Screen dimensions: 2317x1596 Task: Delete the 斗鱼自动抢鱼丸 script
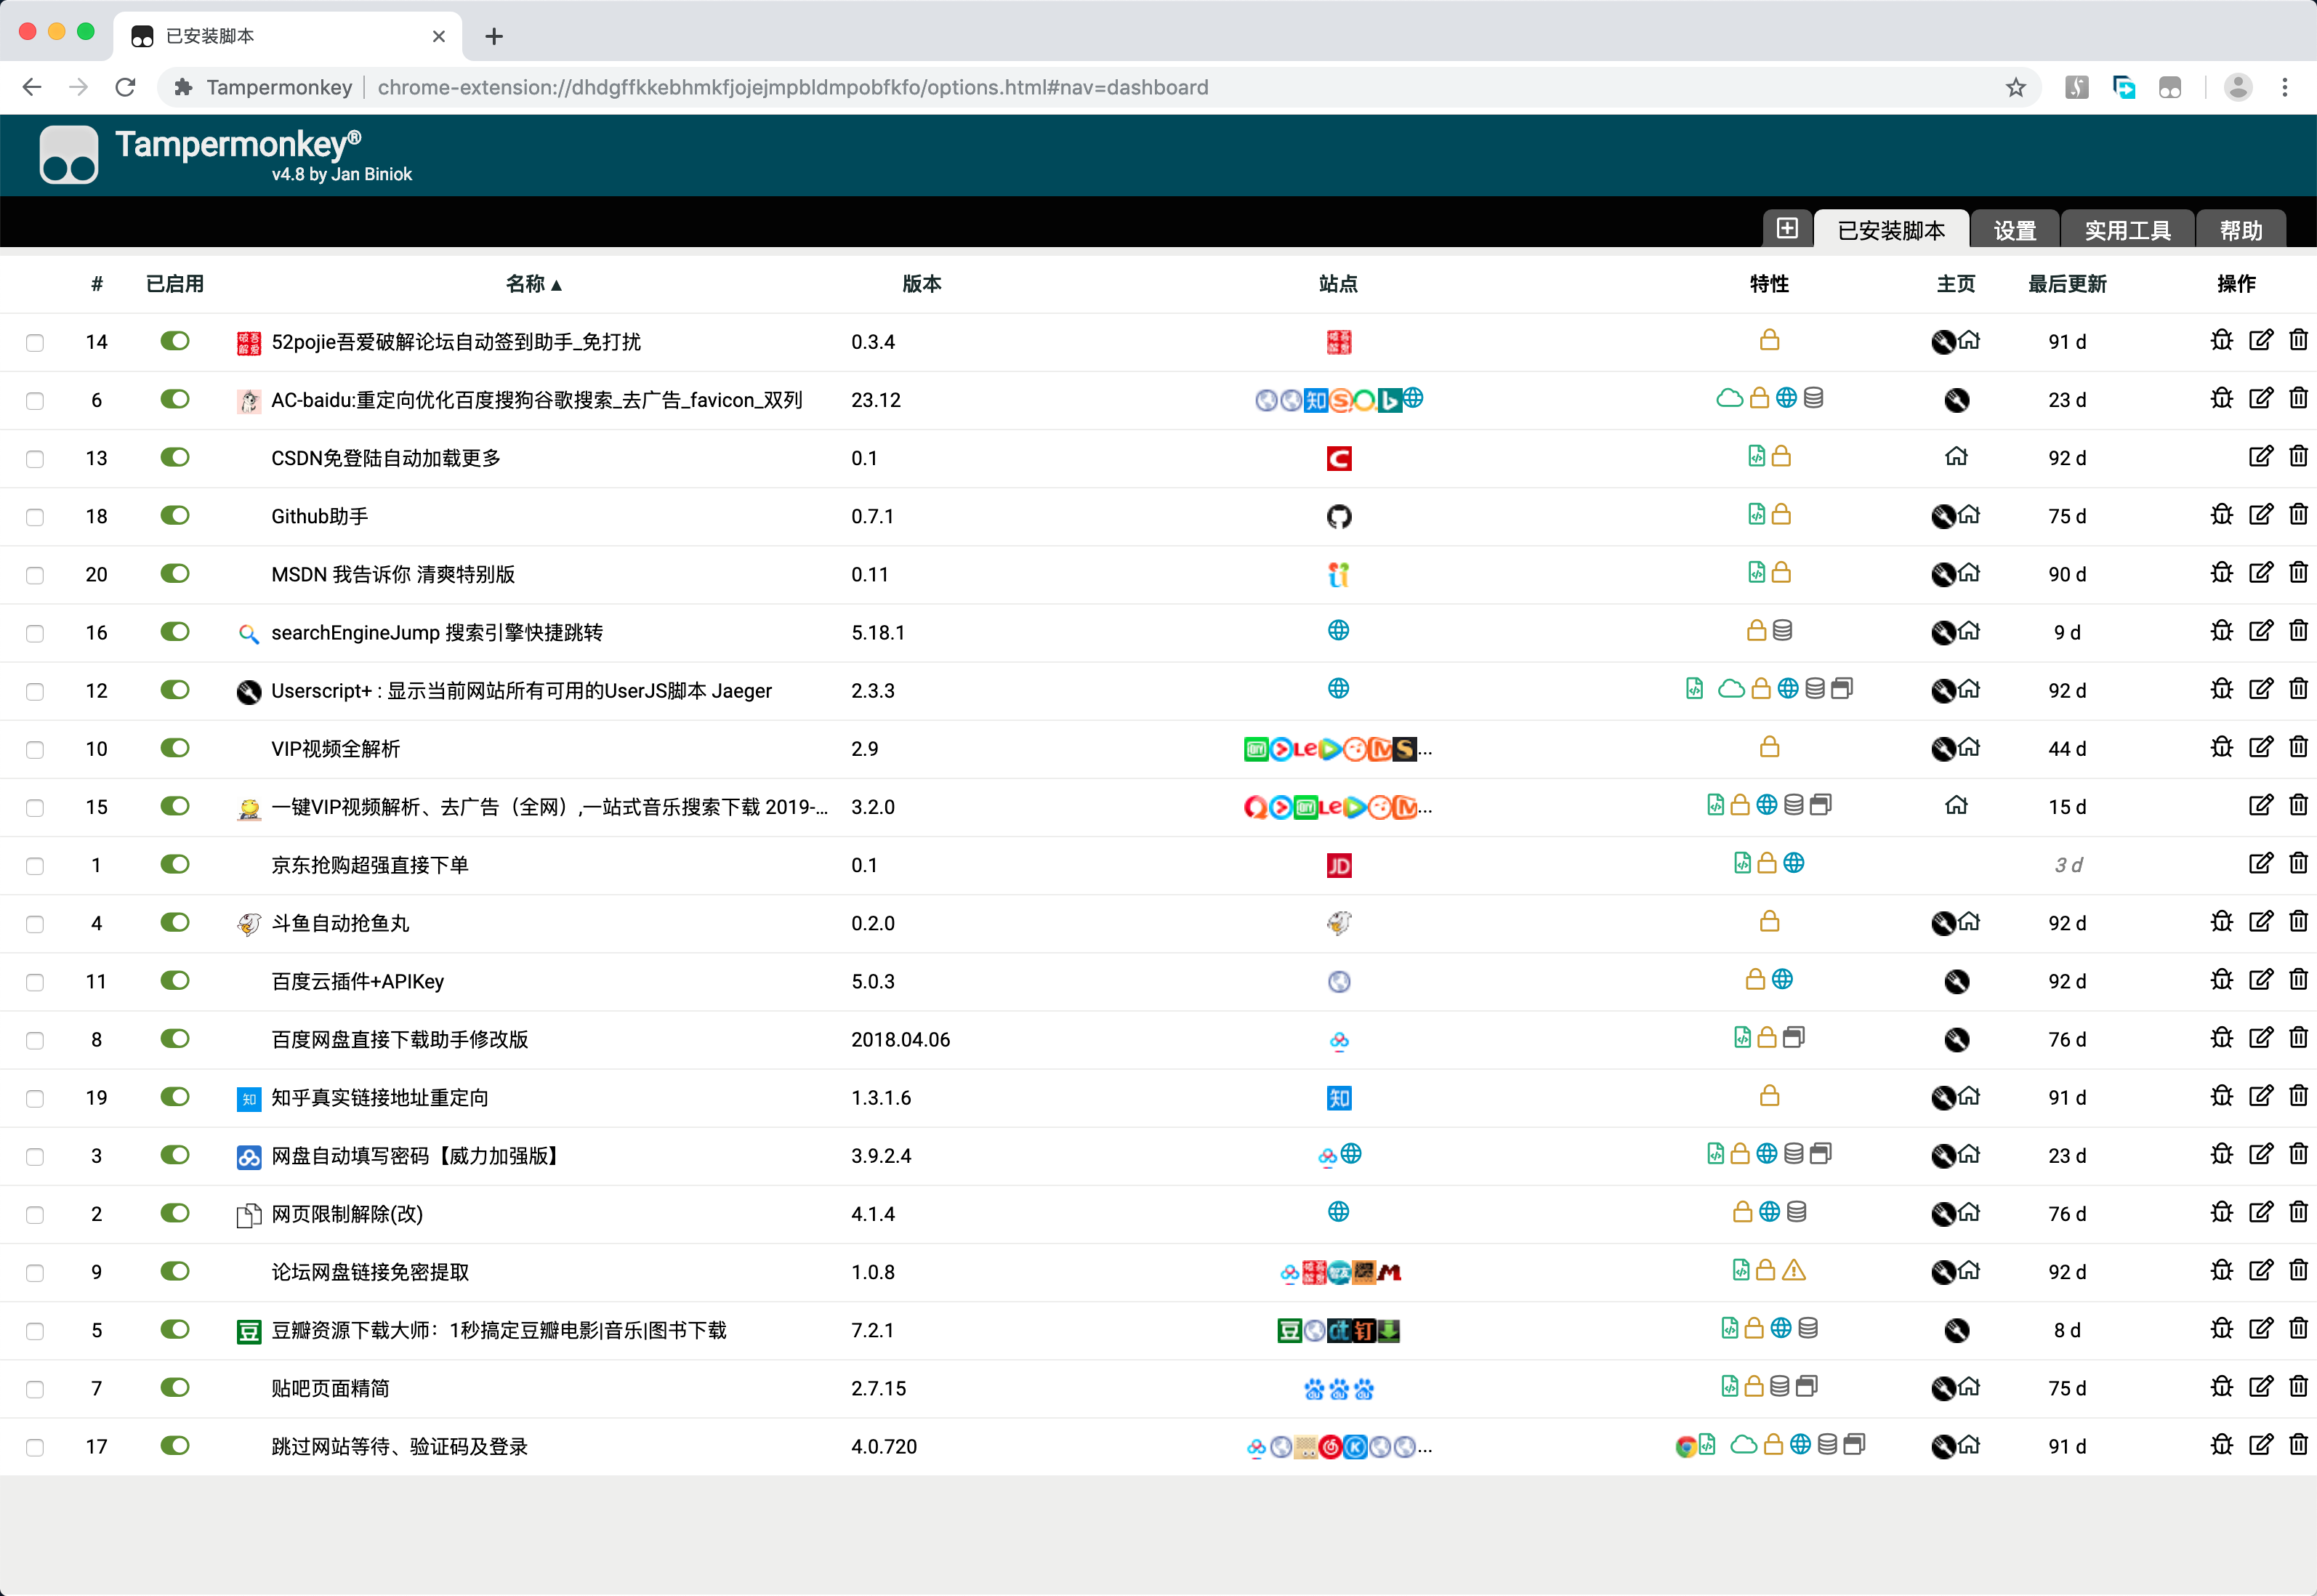click(x=2298, y=921)
